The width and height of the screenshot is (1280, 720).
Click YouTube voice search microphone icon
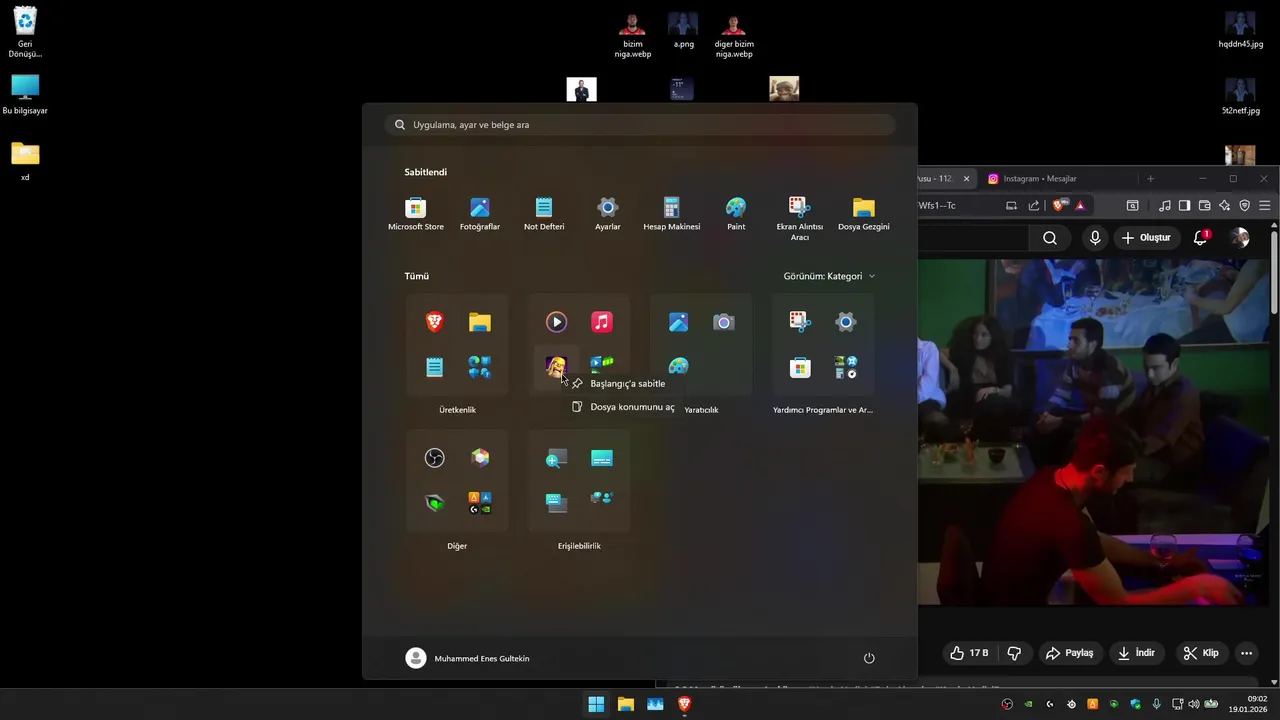1095,238
